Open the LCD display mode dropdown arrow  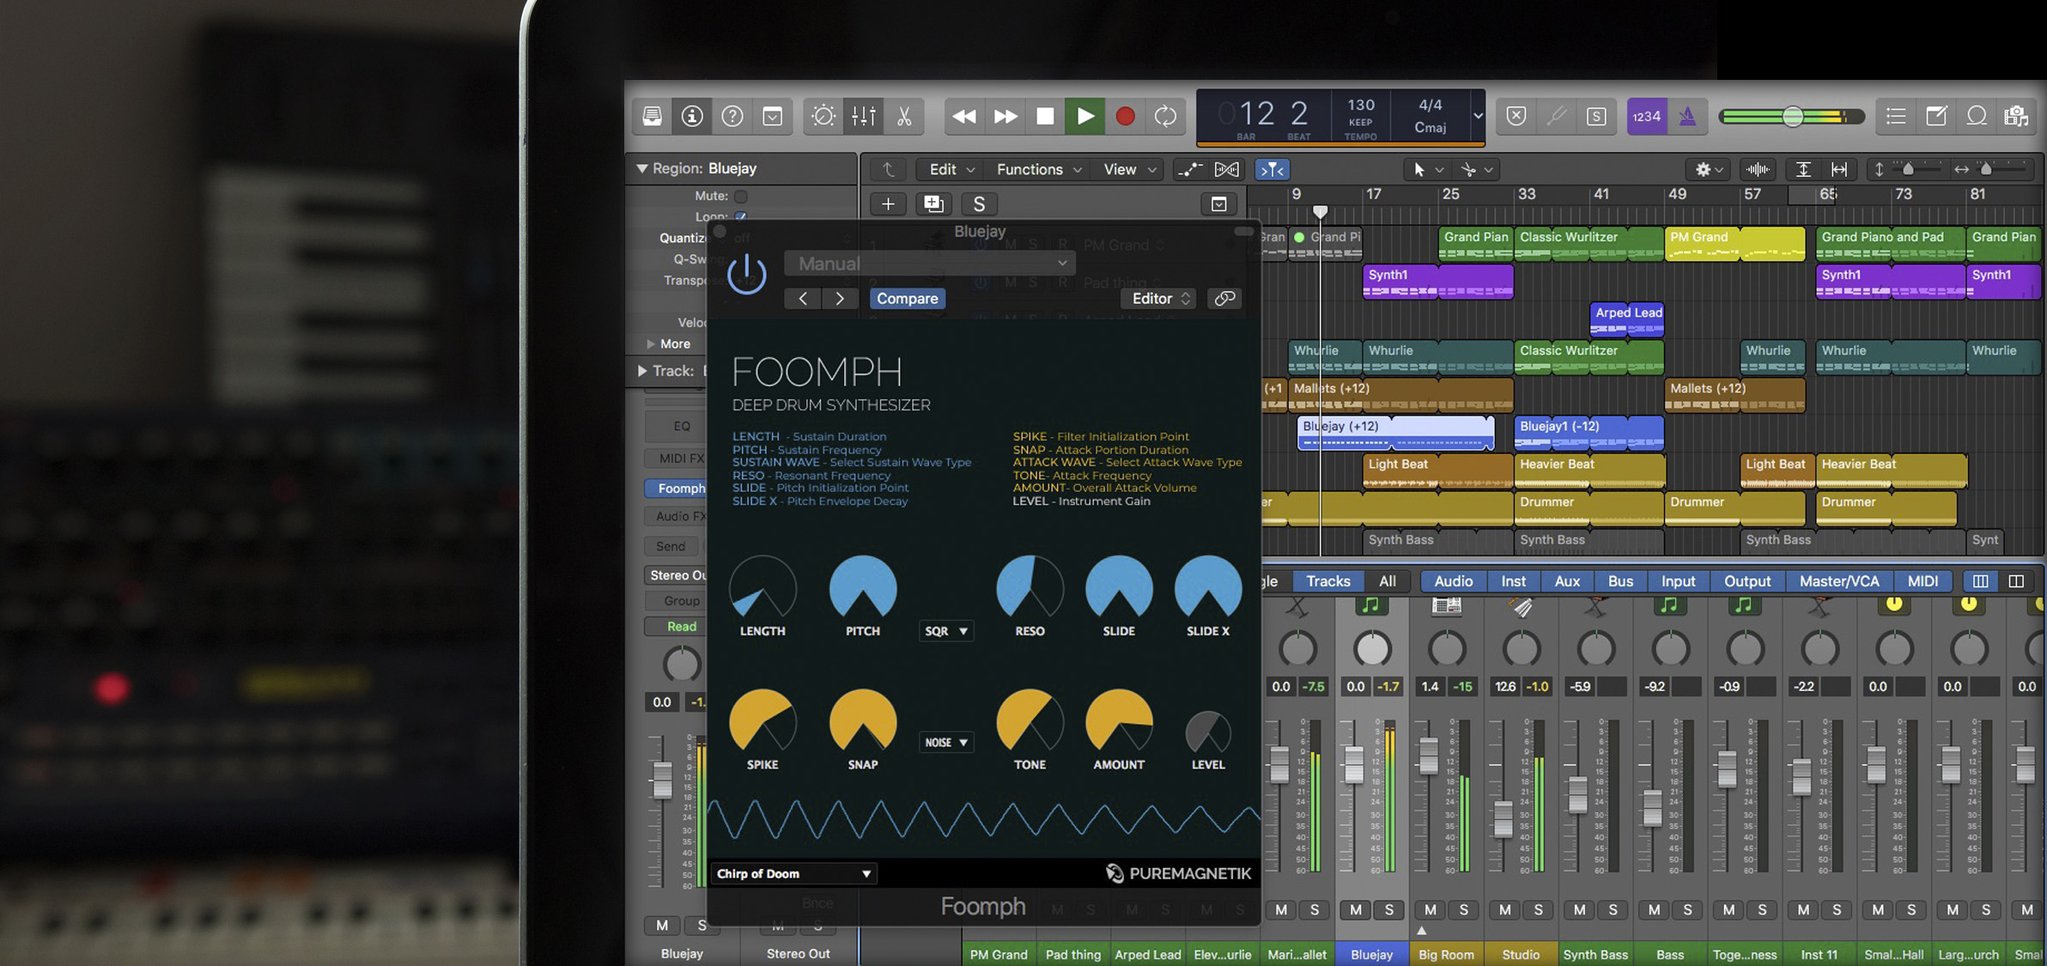tap(1478, 116)
